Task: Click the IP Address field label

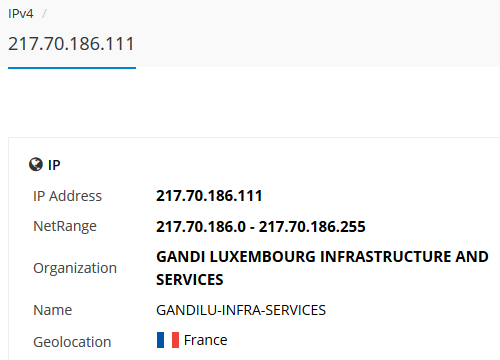Action: point(68,196)
